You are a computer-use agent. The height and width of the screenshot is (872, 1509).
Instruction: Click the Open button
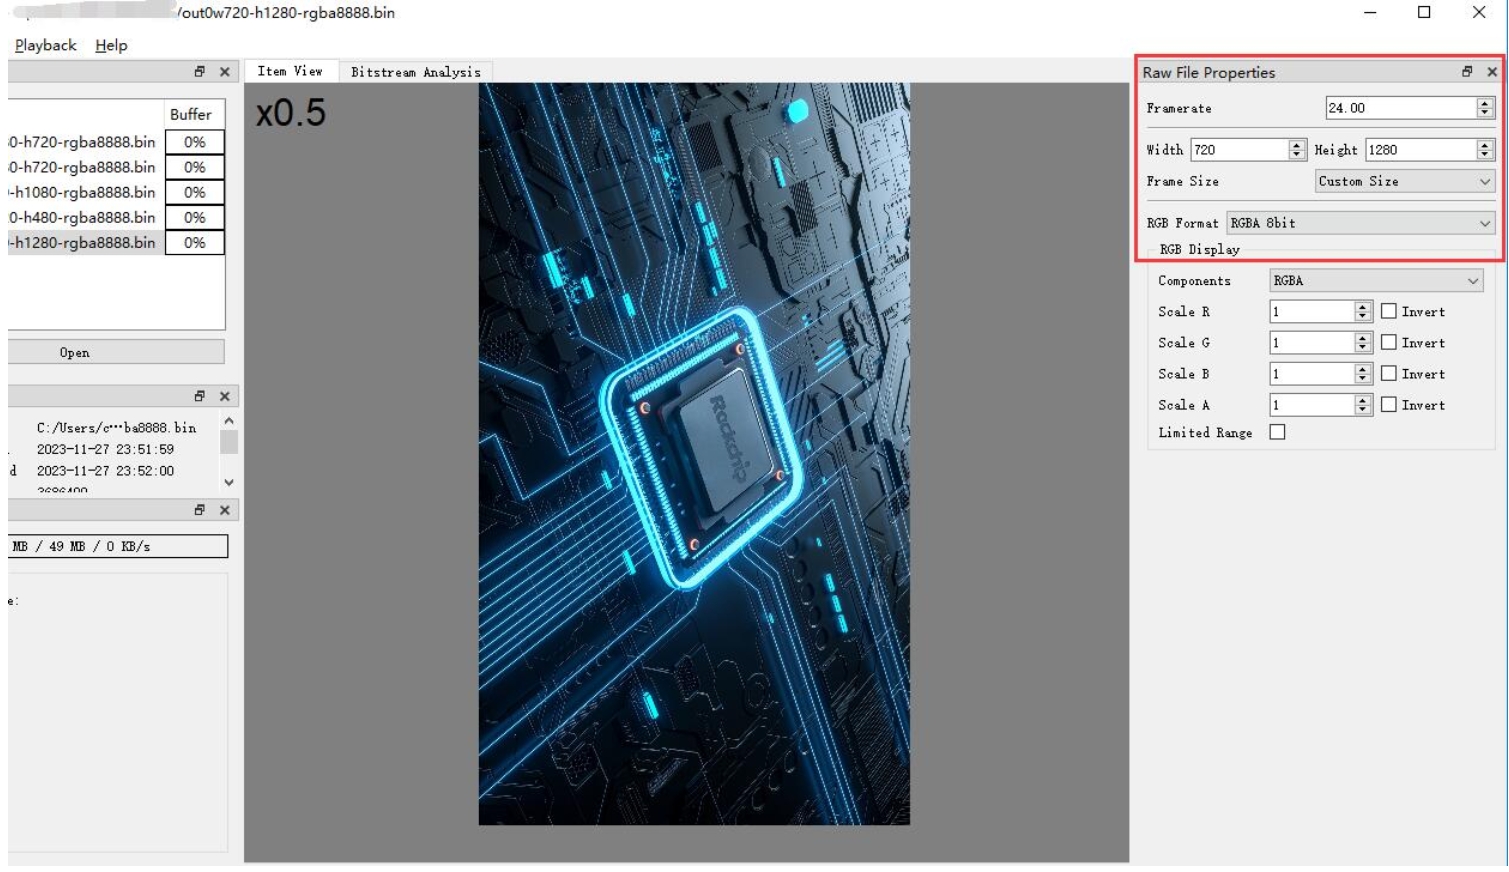[x=116, y=352]
